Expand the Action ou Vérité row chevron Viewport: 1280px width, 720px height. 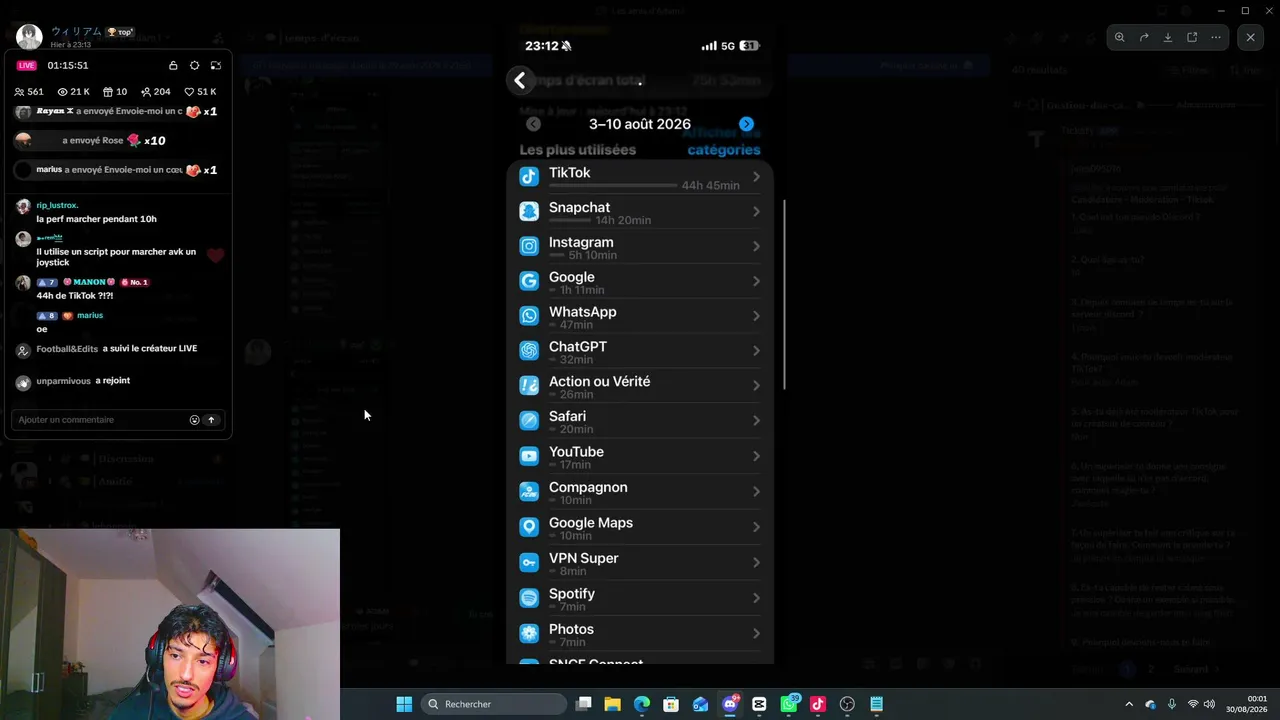point(756,385)
